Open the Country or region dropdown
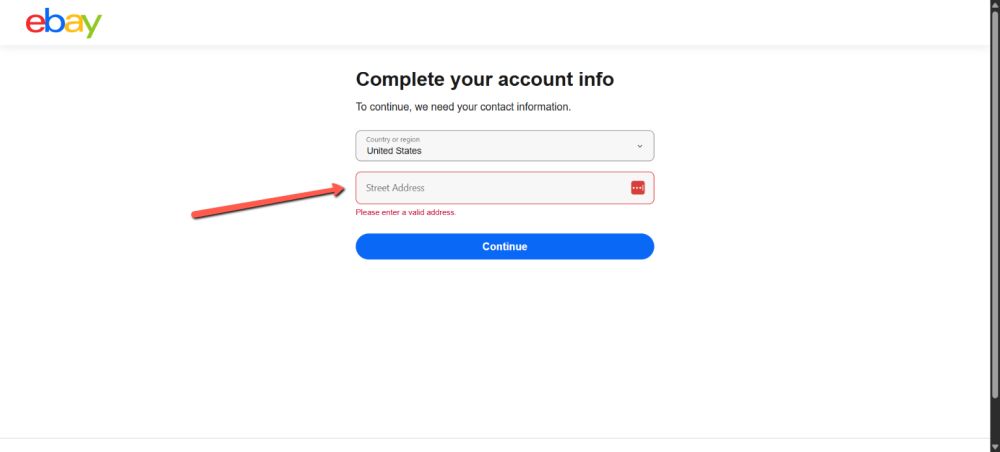This screenshot has width=1000, height=452. [504, 146]
